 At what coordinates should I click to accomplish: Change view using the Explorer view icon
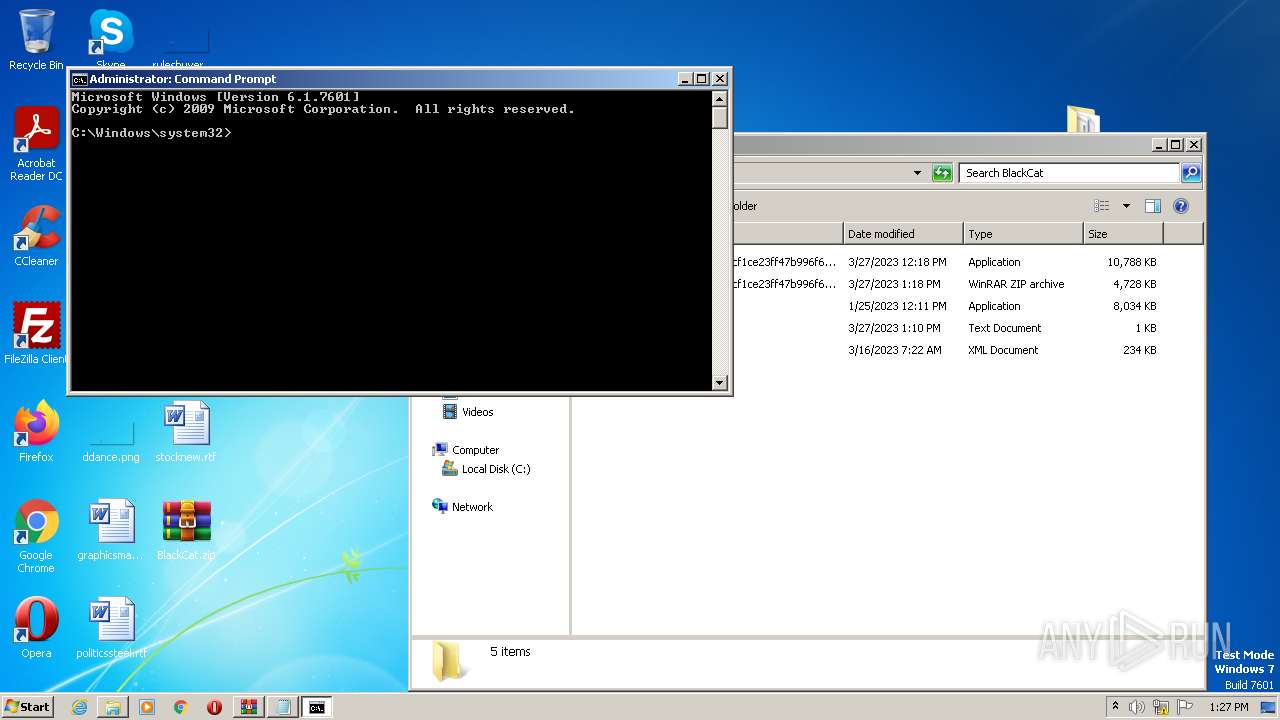click(x=1102, y=206)
